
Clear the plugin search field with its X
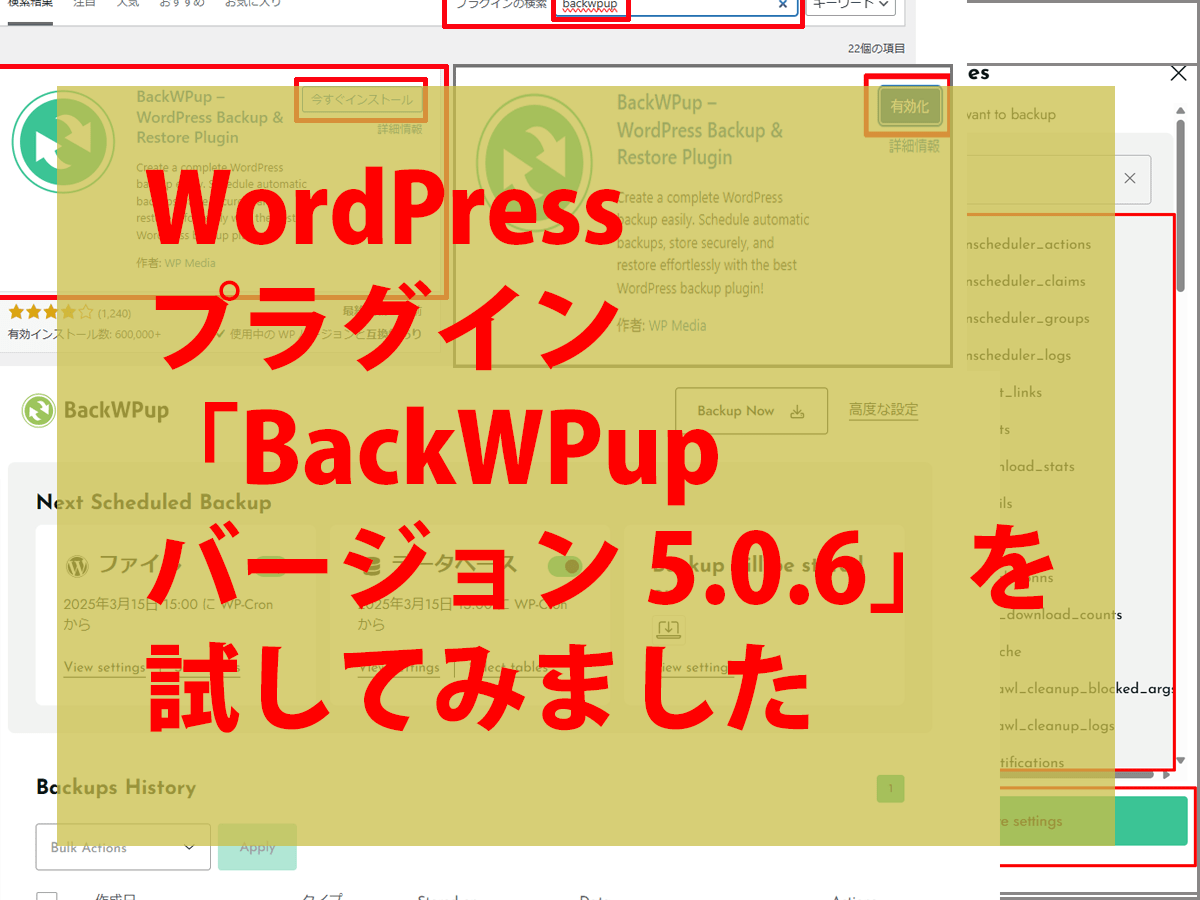click(x=783, y=4)
